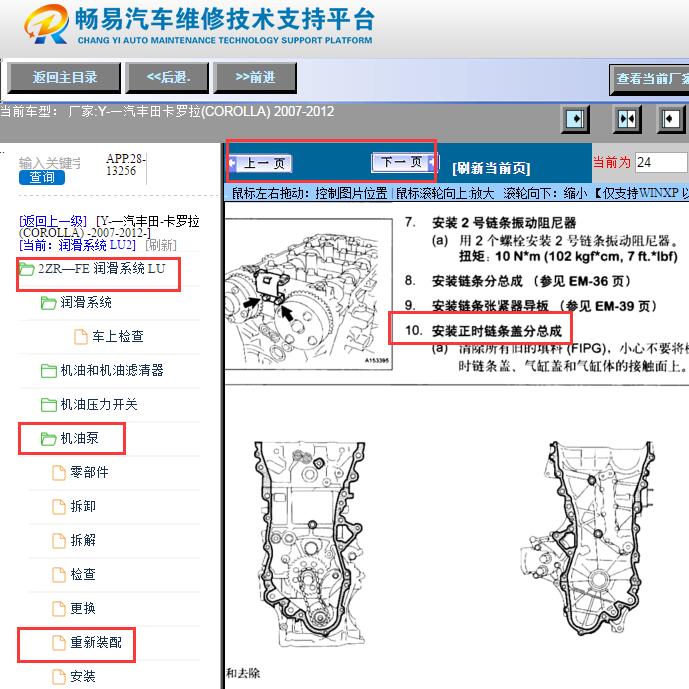Screen dimensions: 689x689
Task: Click the 机油和机油滤清器 folder icon
Action: pyautogui.click(x=48, y=371)
